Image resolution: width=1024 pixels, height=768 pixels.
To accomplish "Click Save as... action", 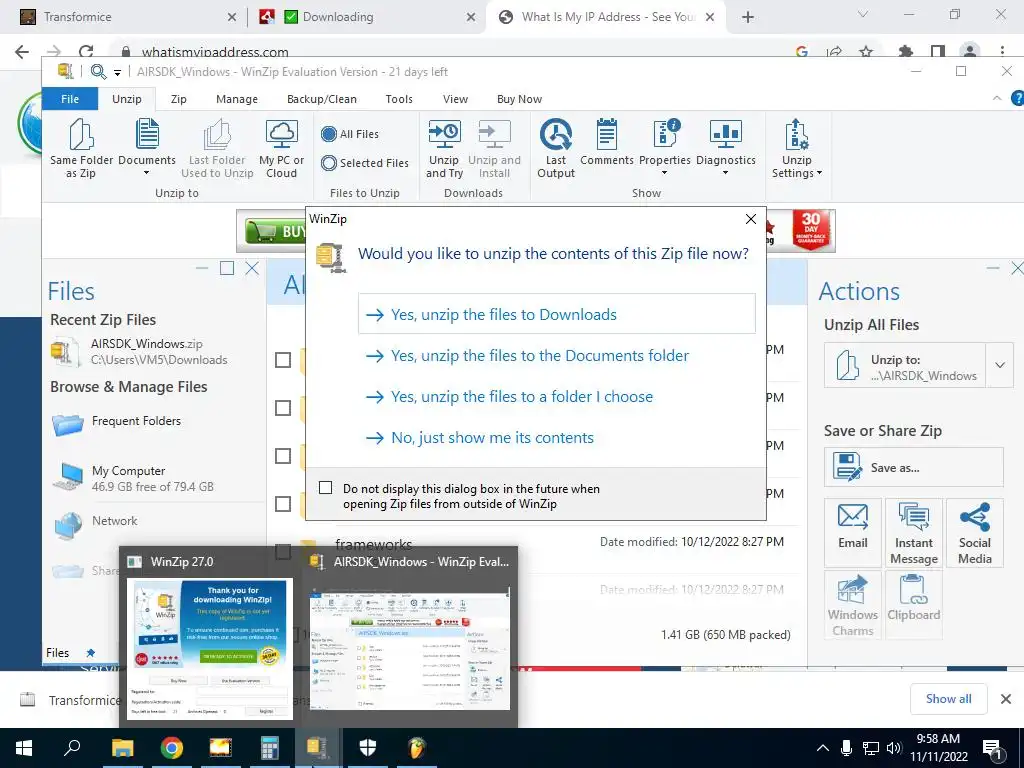I will (913, 467).
